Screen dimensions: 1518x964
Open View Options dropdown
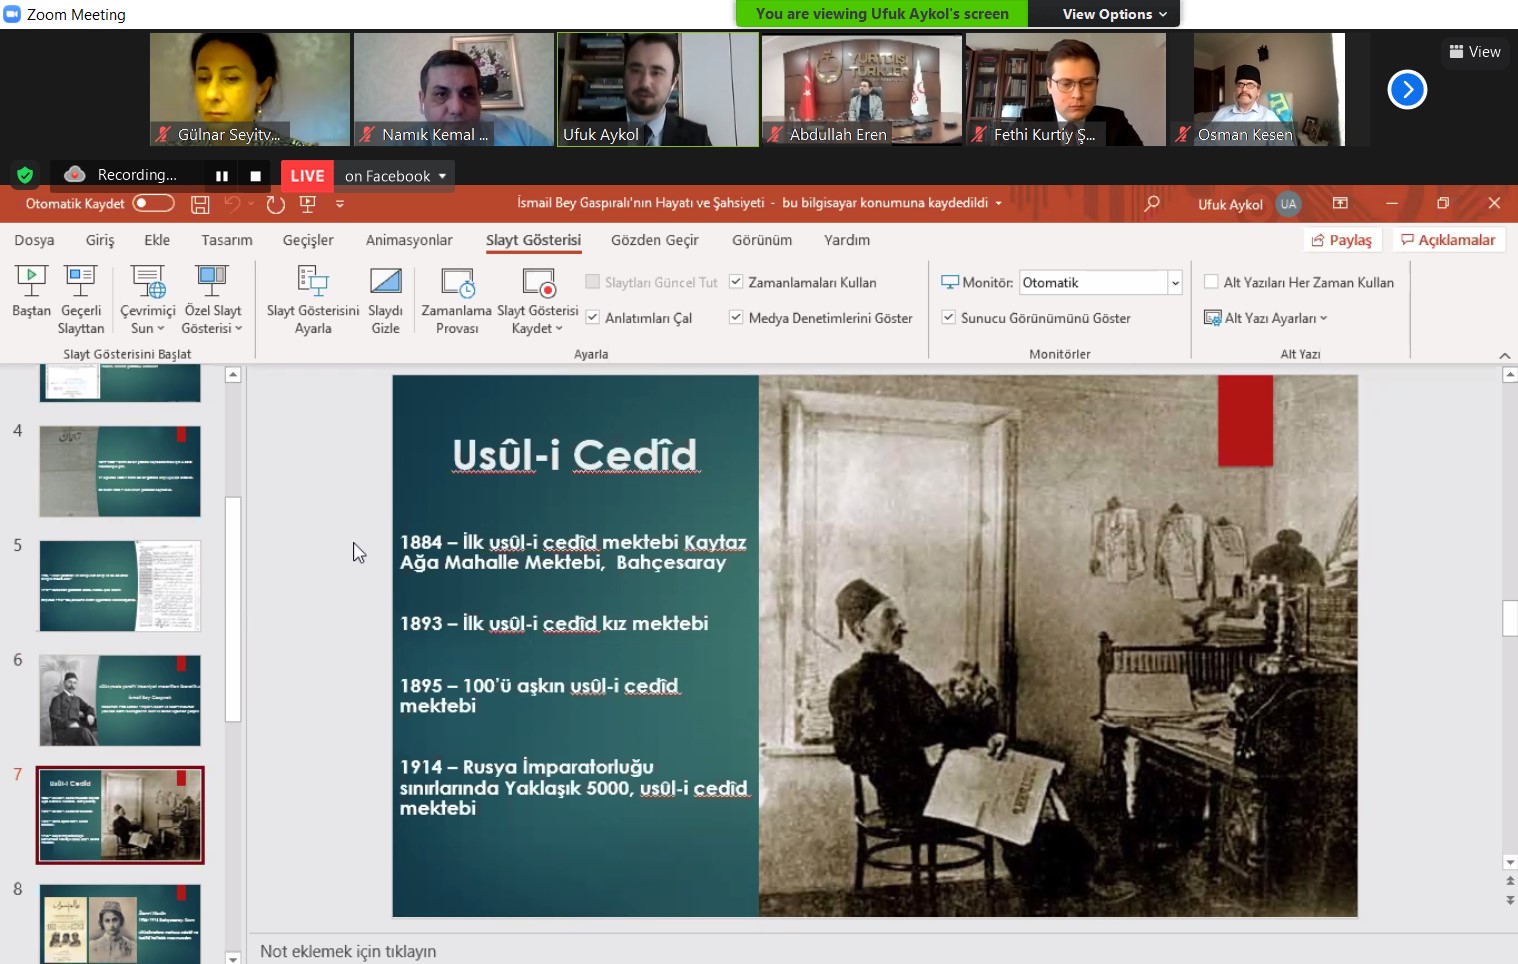(1114, 14)
